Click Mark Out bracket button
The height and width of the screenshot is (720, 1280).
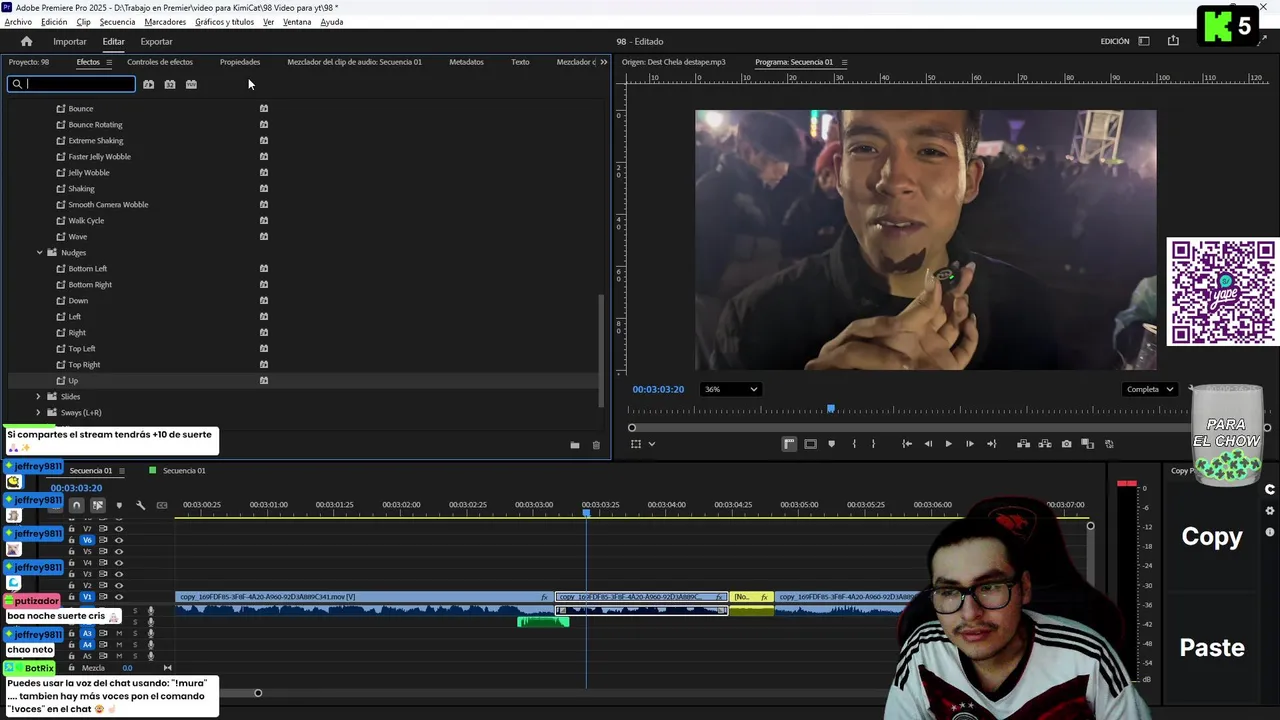(x=873, y=444)
